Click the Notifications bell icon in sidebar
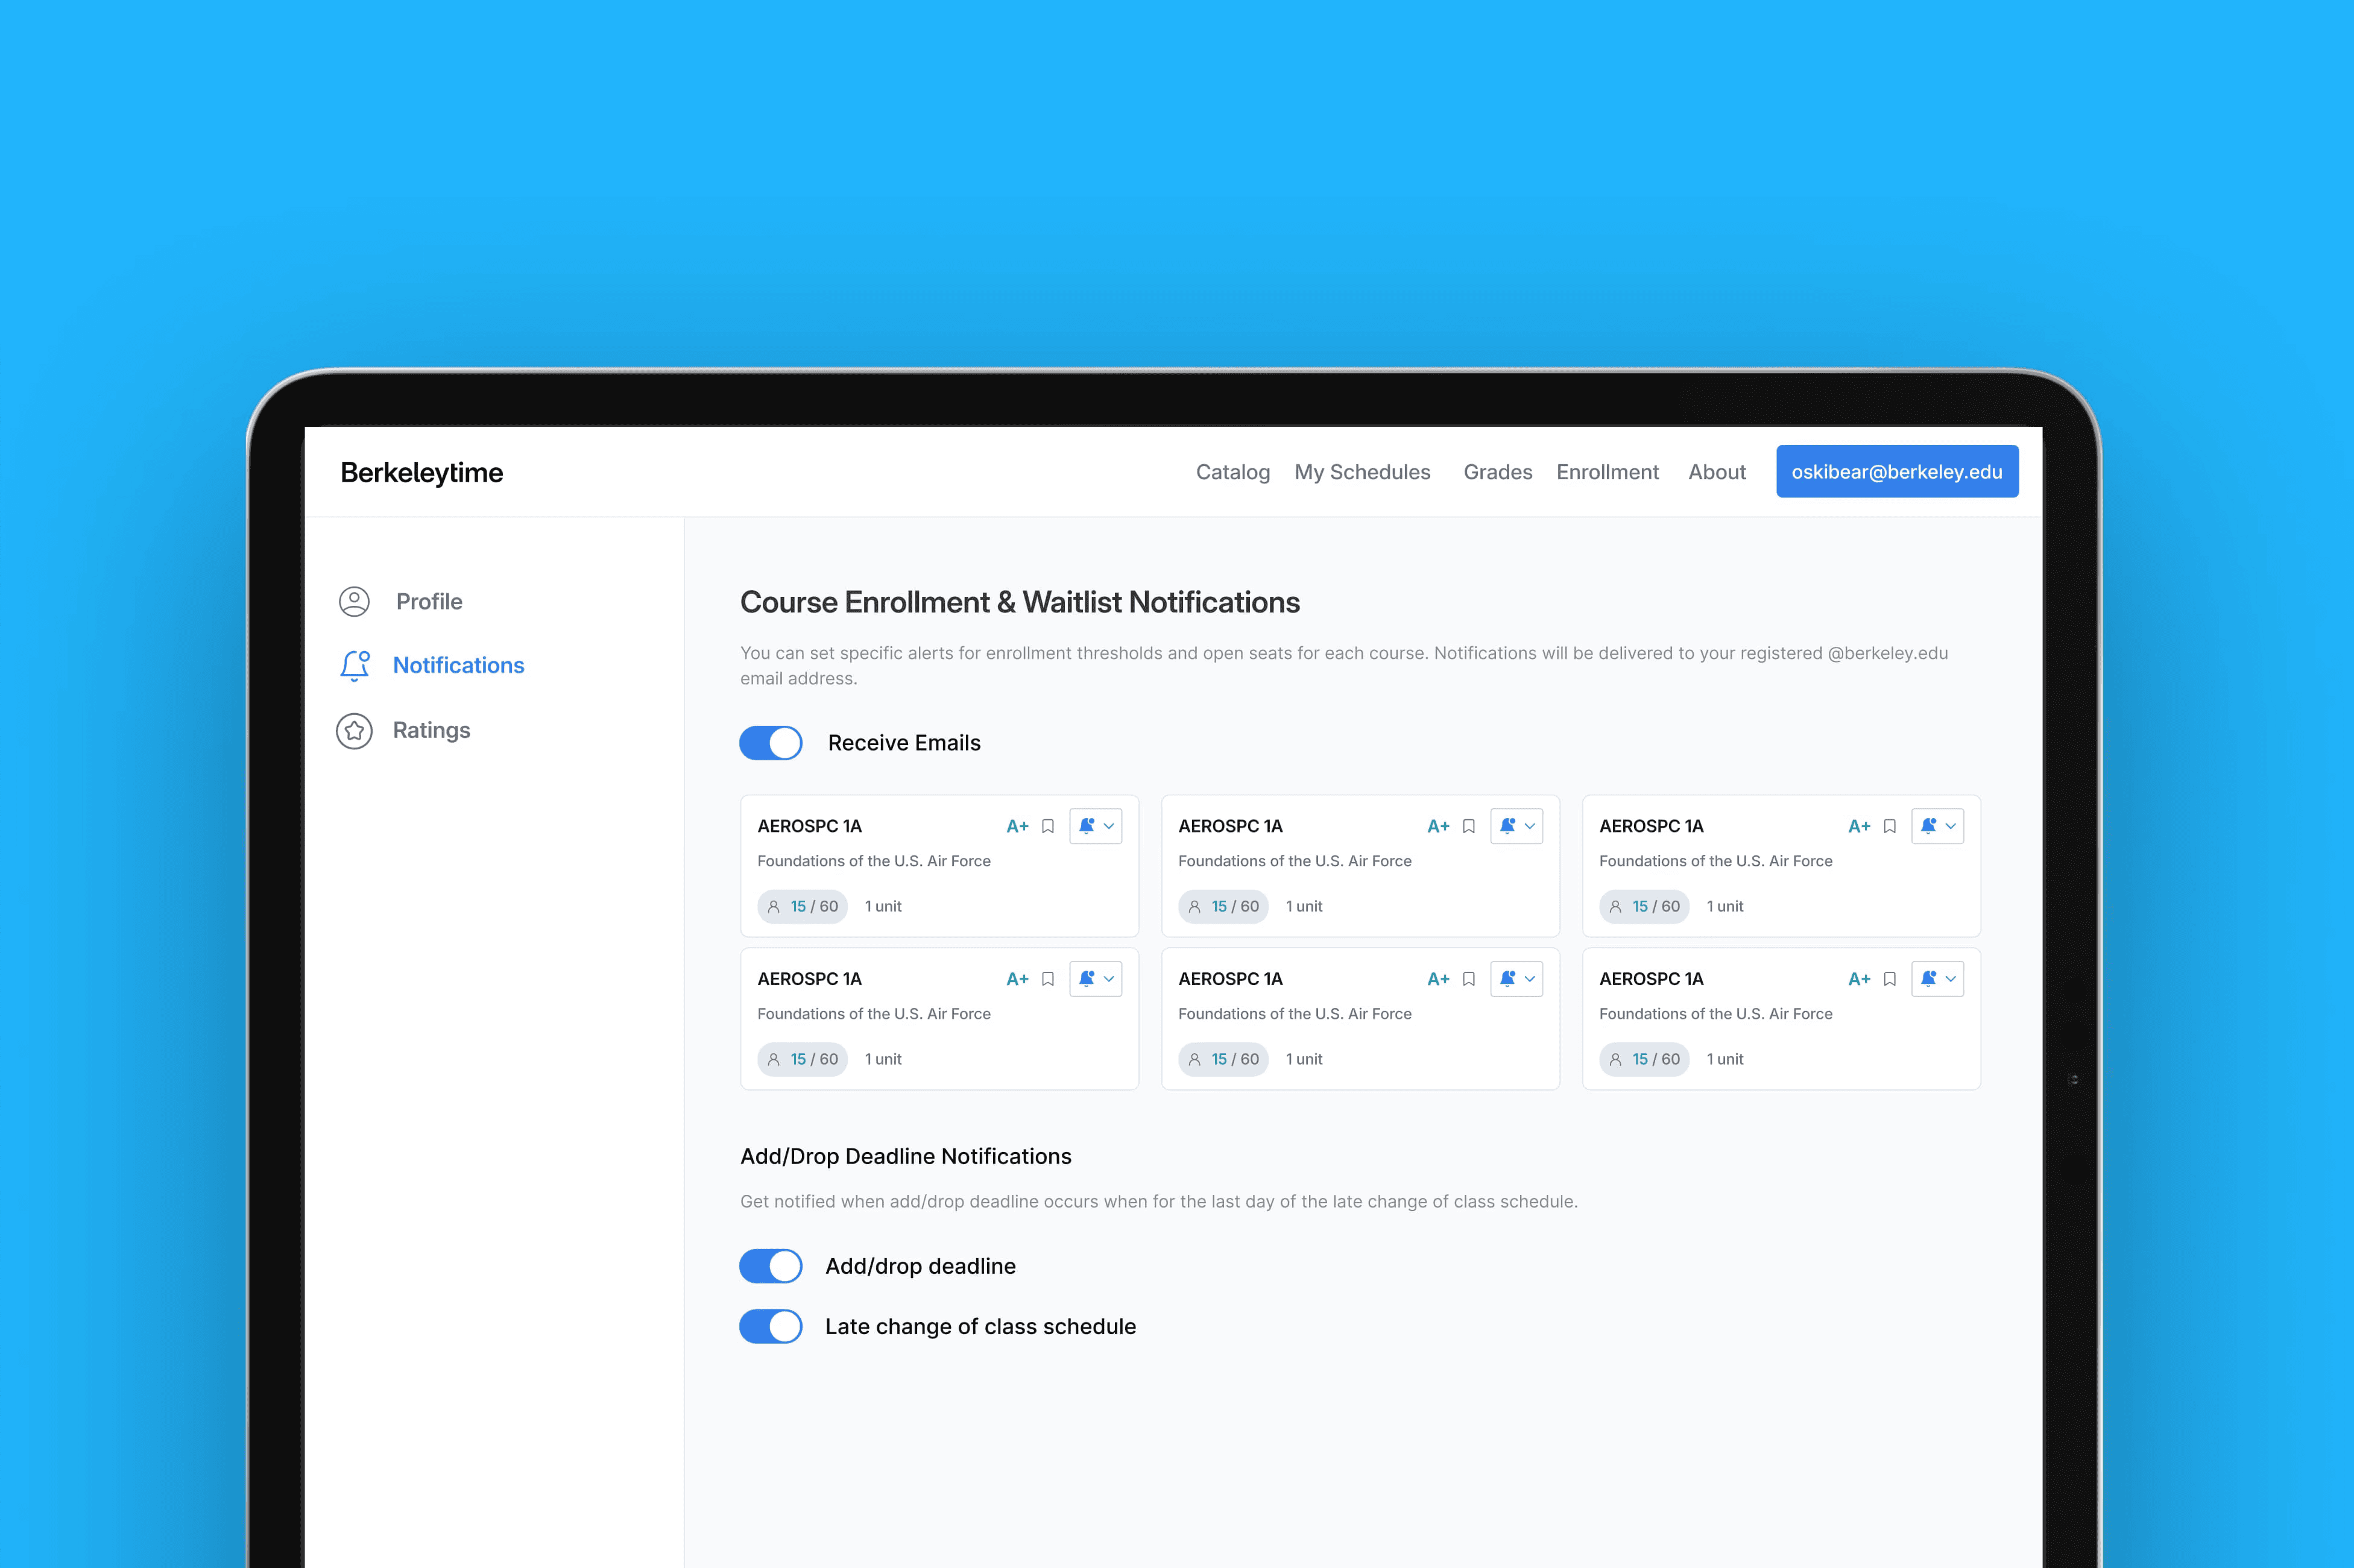2354x1568 pixels. click(x=355, y=665)
